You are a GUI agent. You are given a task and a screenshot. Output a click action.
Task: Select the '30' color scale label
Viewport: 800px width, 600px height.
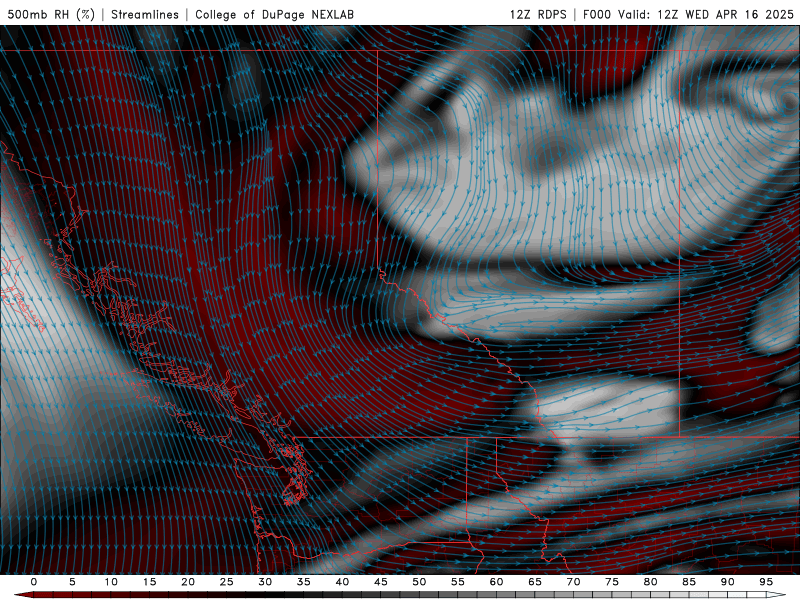pos(265,582)
